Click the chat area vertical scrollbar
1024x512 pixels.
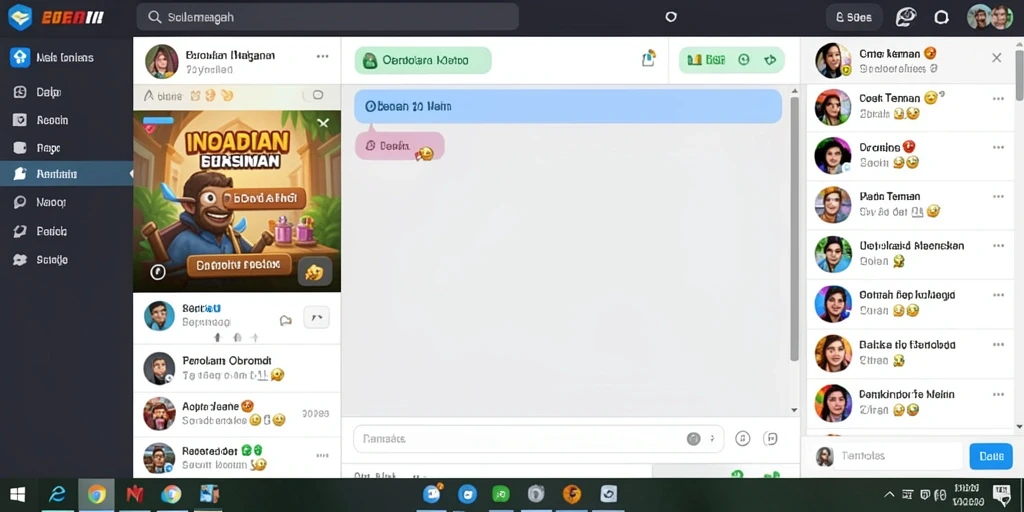coord(794,229)
